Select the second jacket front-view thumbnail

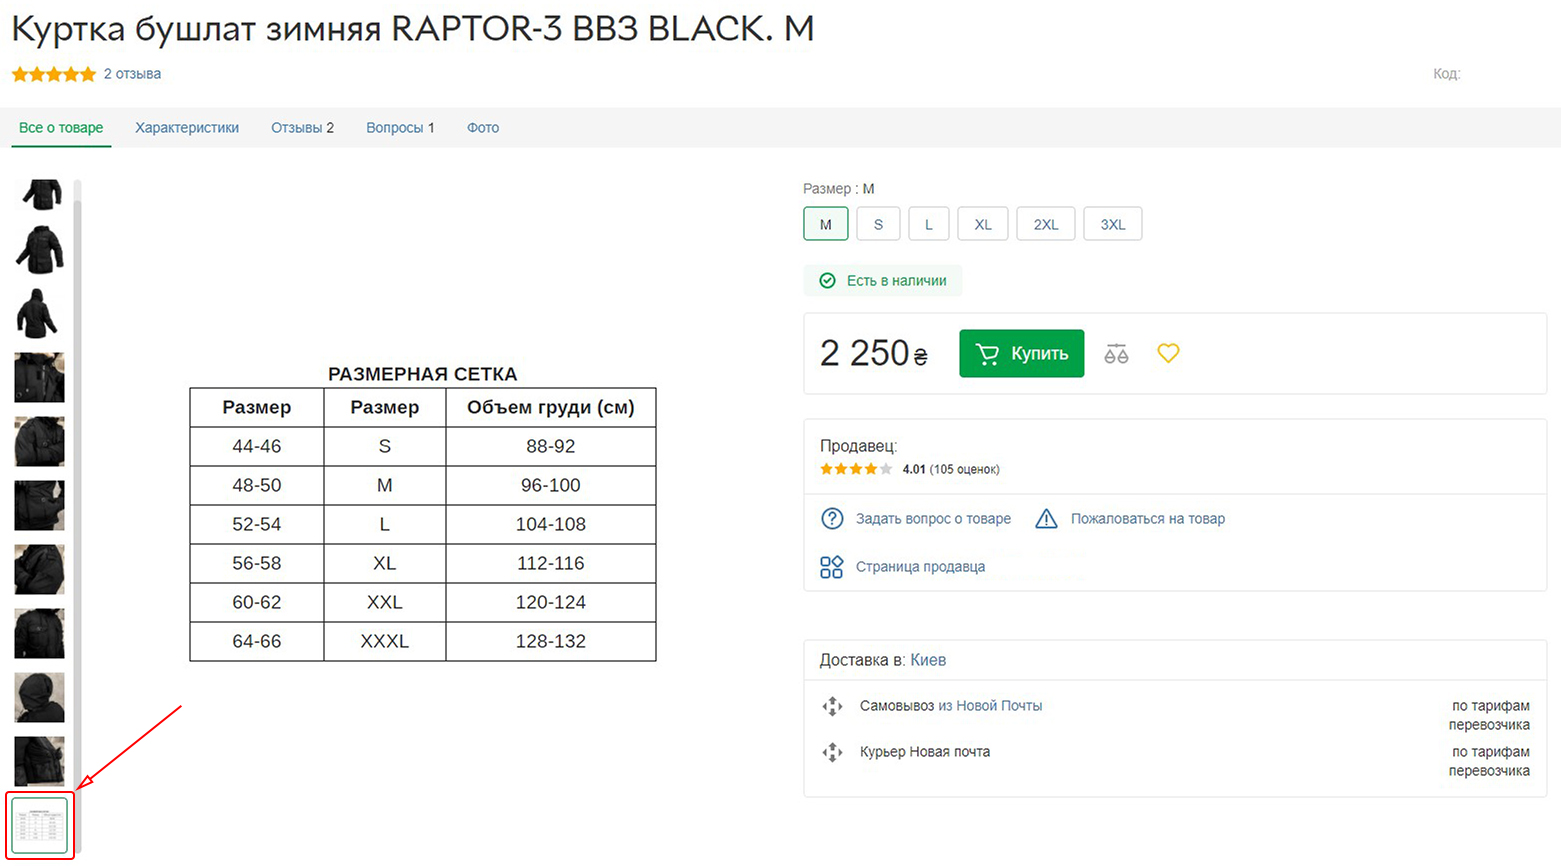click(40, 250)
